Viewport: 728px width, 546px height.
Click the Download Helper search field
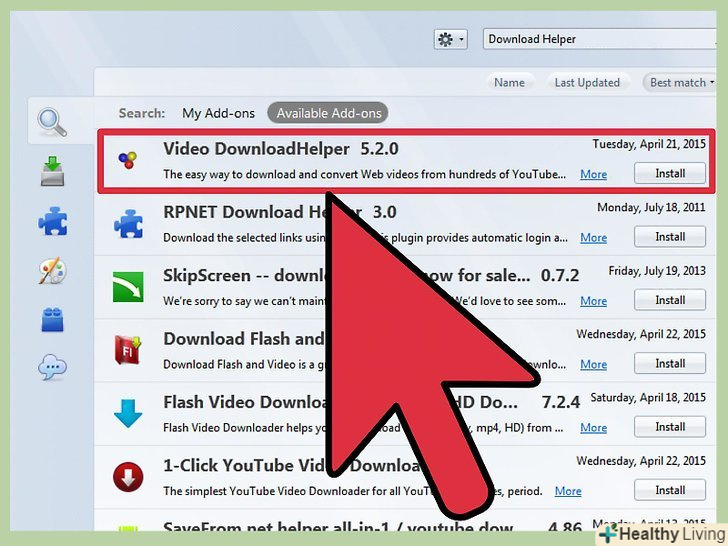(600, 39)
